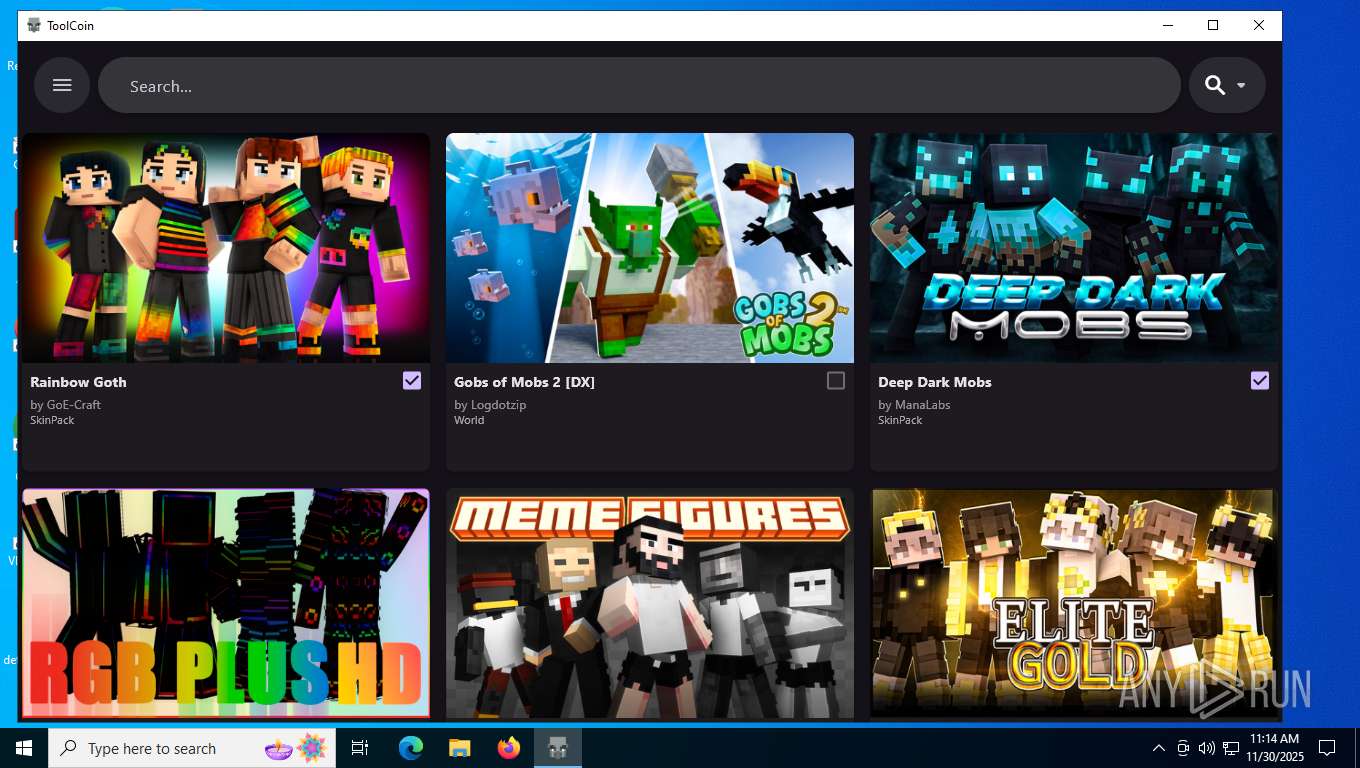The height and width of the screenshot is (768, 1360).
Task: Click the "World" type label under Gobs of Mobs
Action: 469,420
